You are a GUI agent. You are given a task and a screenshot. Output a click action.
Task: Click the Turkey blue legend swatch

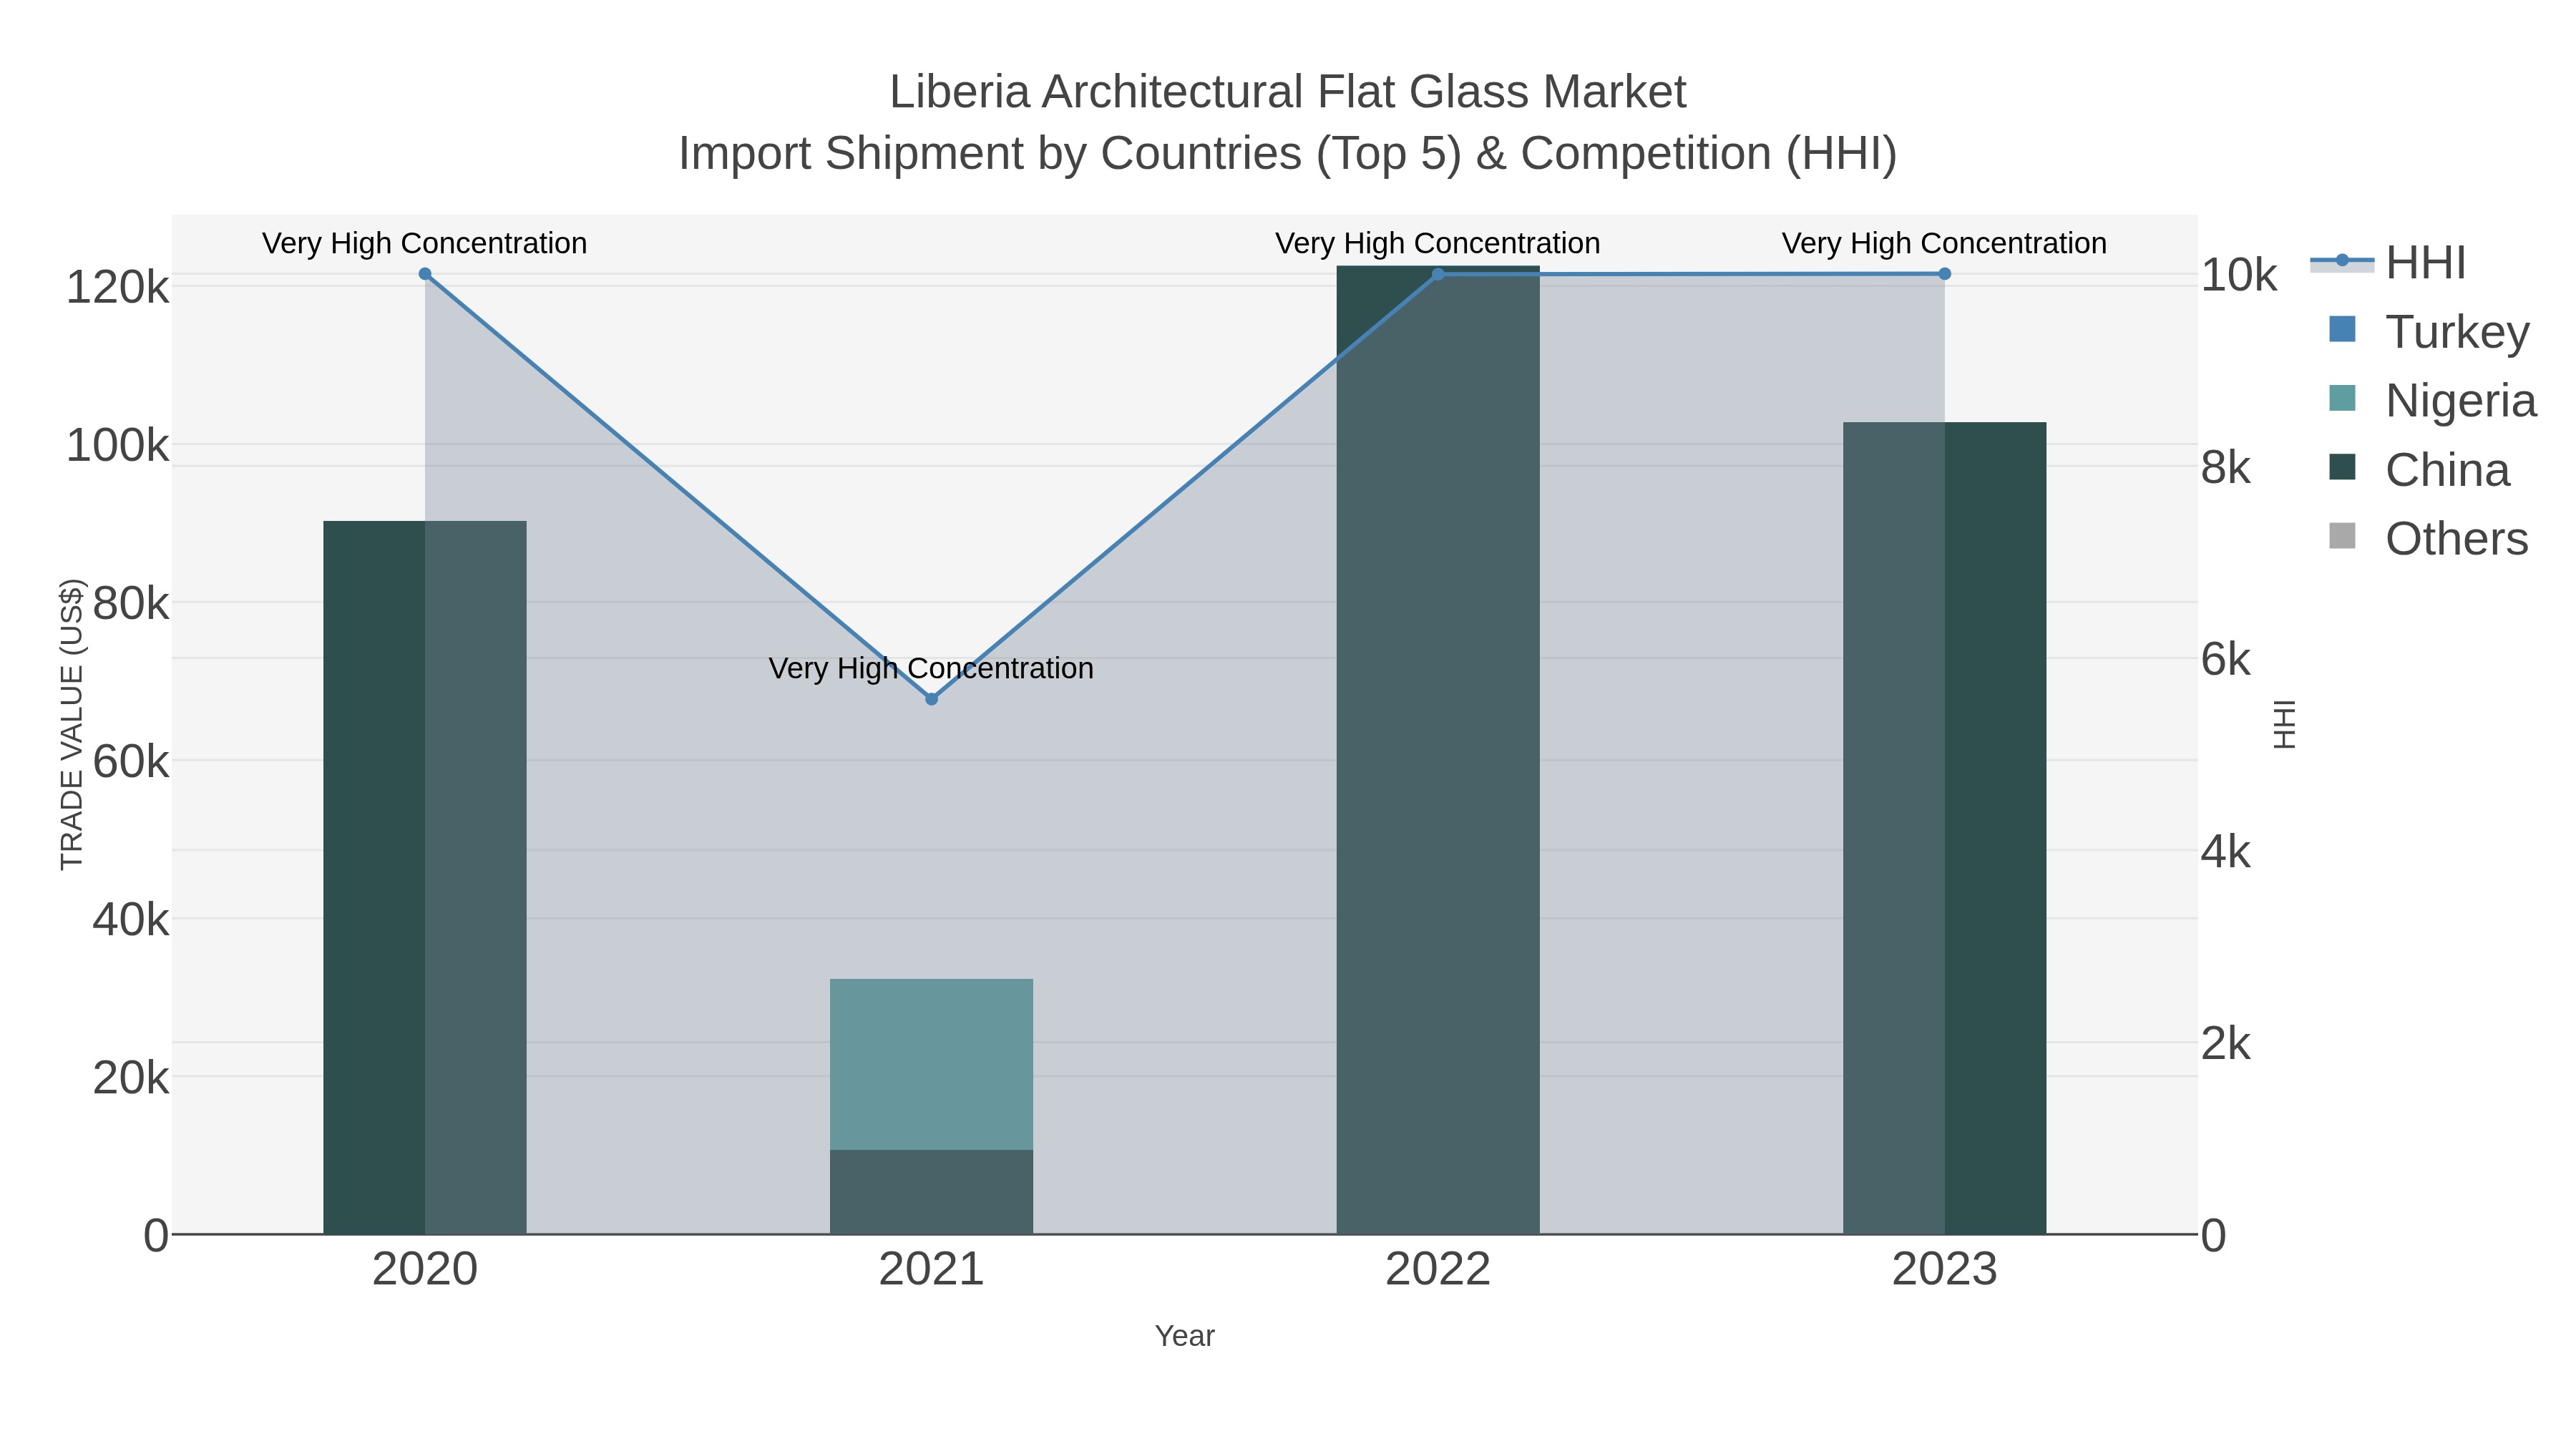2342,330
